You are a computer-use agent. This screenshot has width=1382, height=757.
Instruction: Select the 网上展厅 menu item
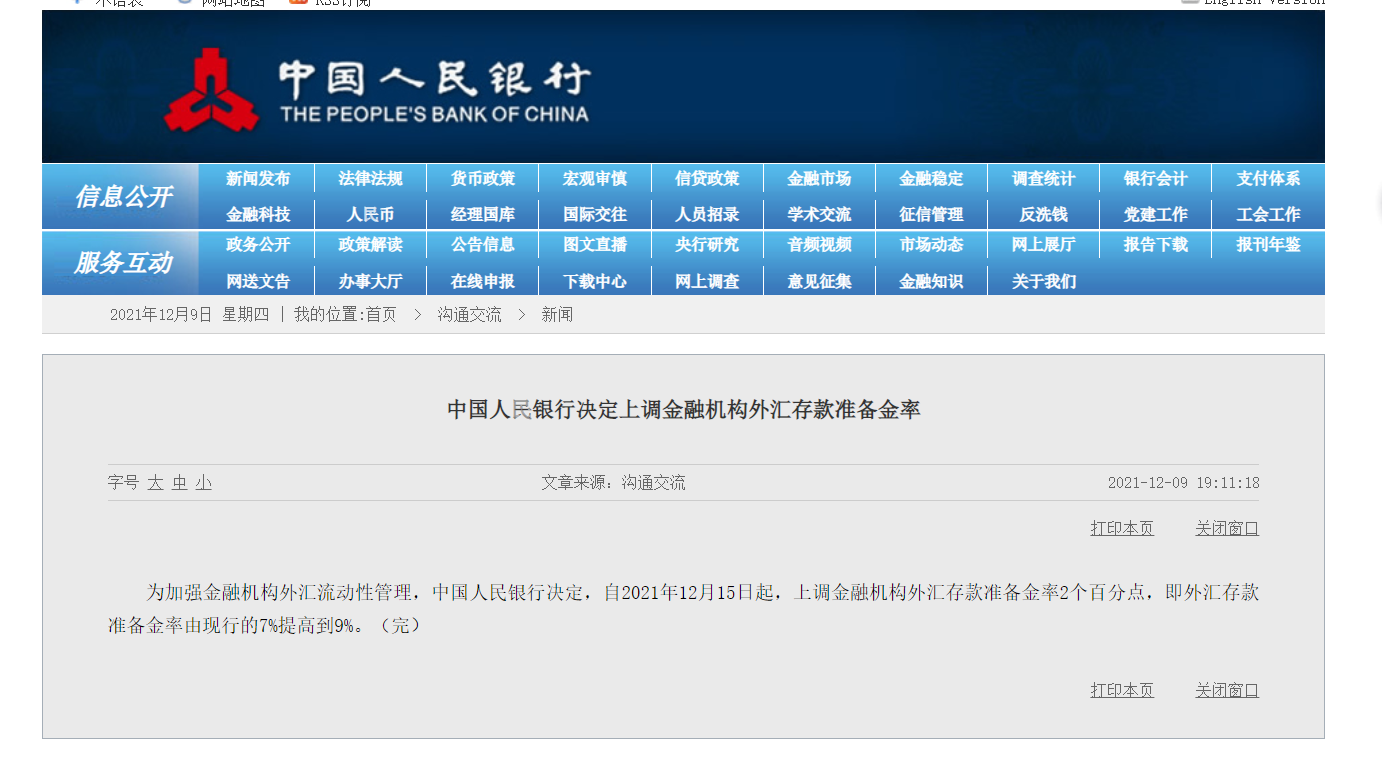tap(1043, 245)
